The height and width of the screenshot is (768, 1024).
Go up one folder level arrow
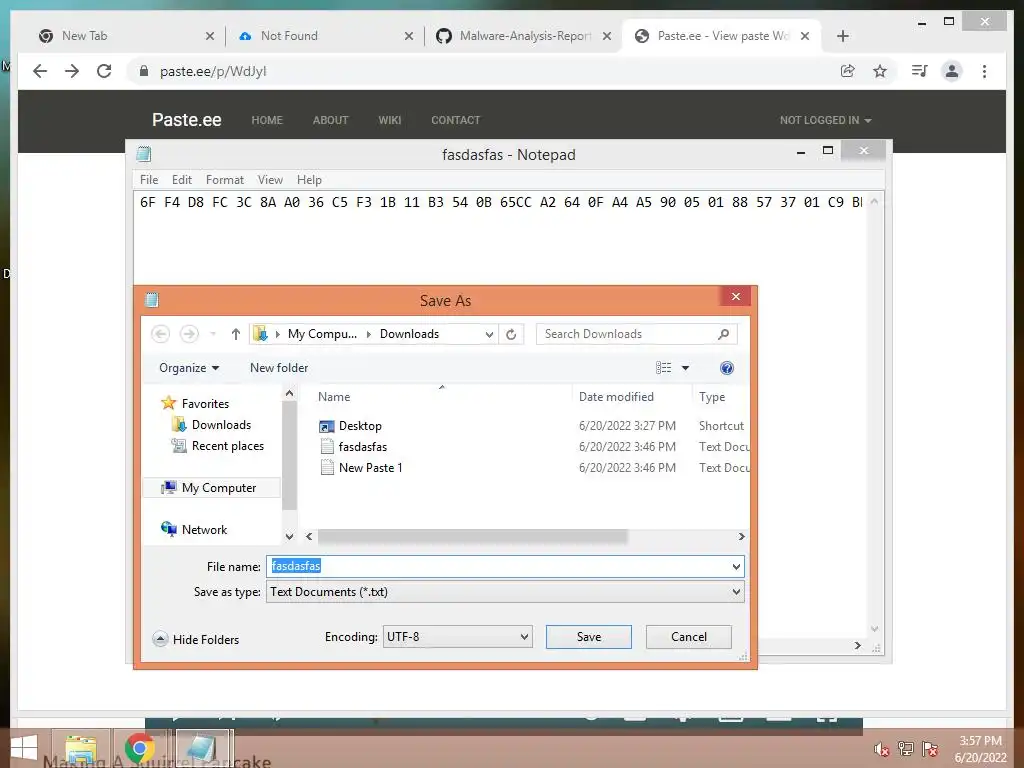236,334
